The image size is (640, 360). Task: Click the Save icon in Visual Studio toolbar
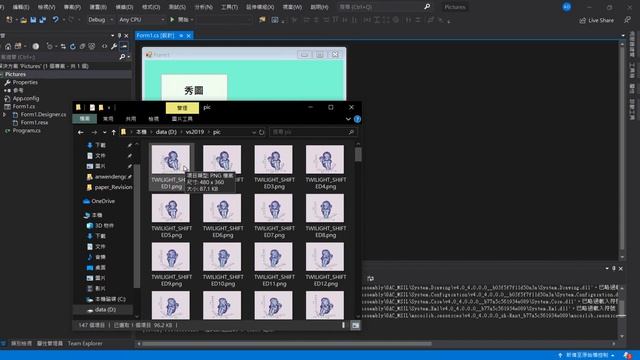[x=33, y=20]
